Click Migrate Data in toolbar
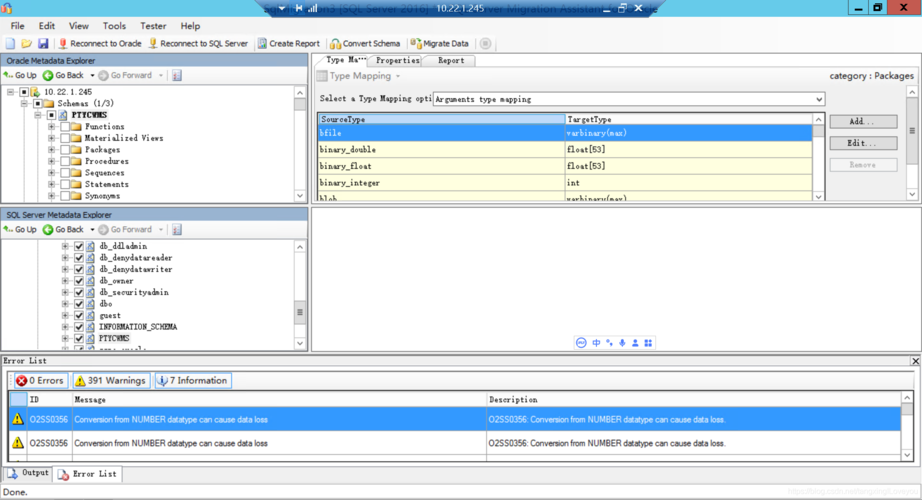This screenshot has width=922, height=500. 439,44
